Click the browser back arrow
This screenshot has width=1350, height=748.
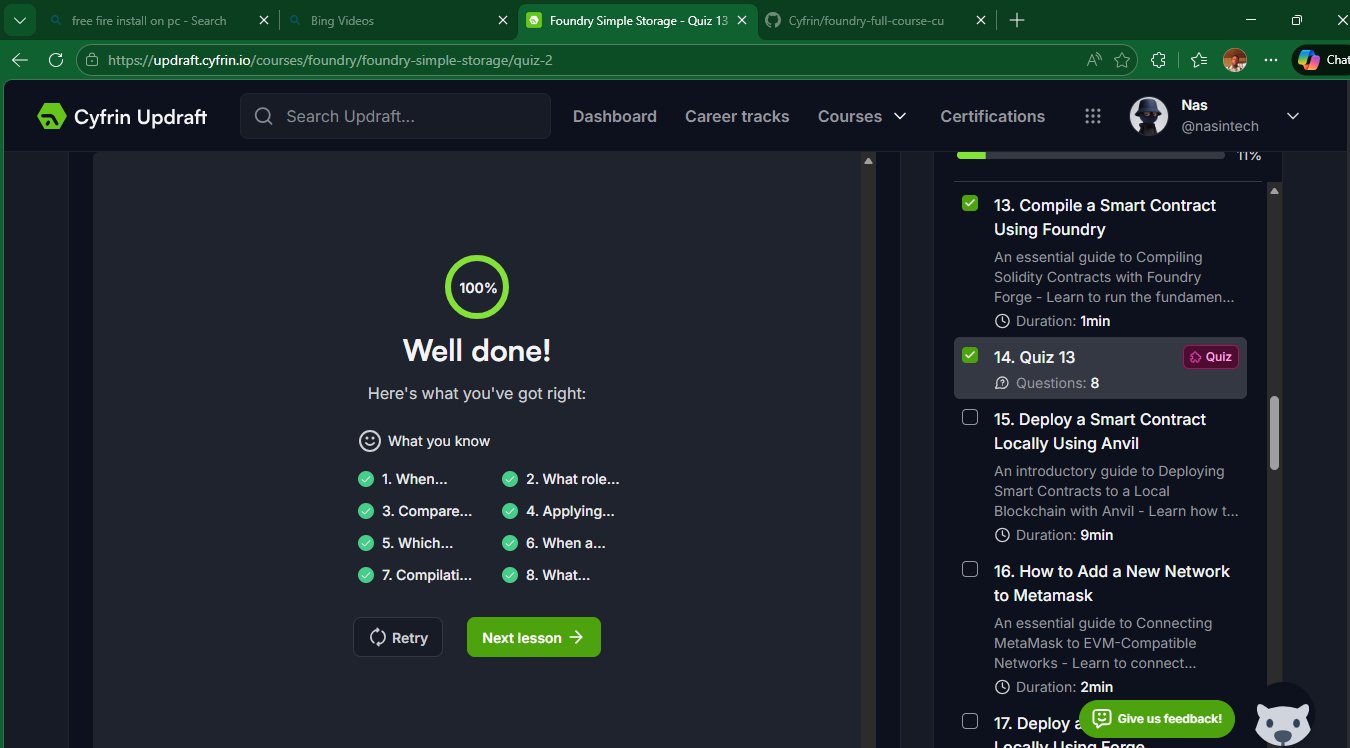(x=19, y=60)
